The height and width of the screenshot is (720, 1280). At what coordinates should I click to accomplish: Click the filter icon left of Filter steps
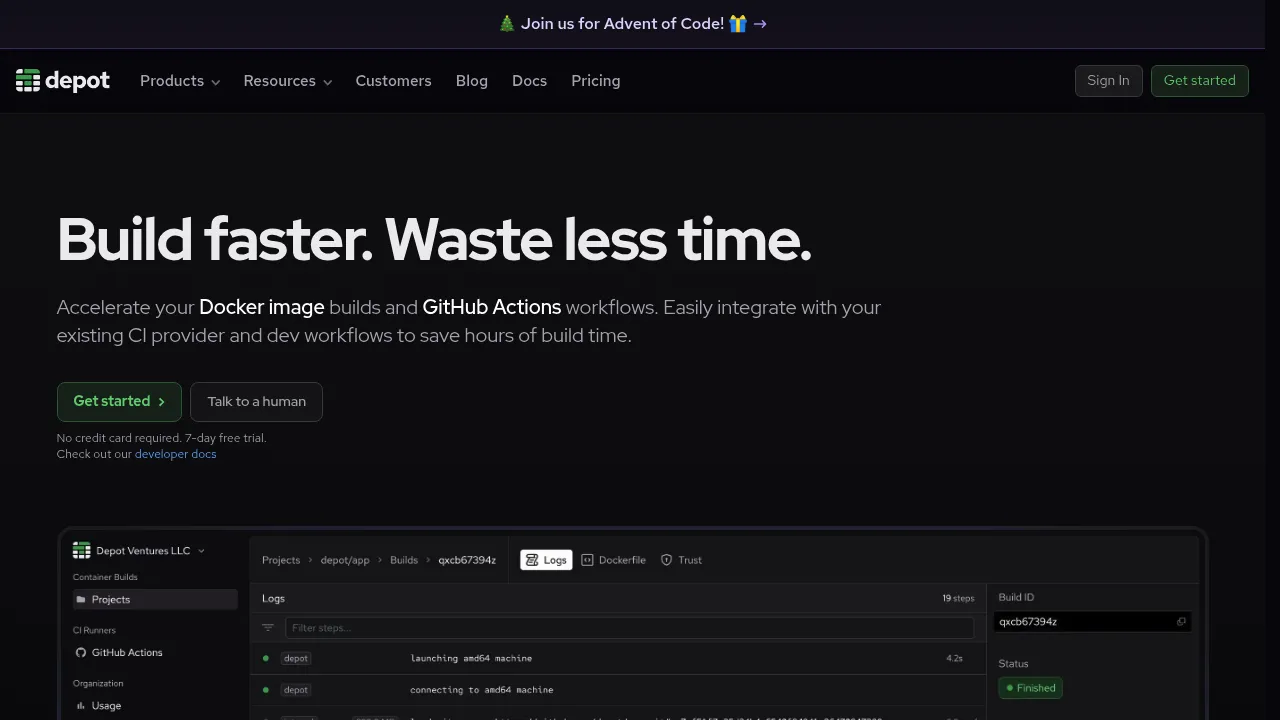pyautogui.click(x=268, y=628)
